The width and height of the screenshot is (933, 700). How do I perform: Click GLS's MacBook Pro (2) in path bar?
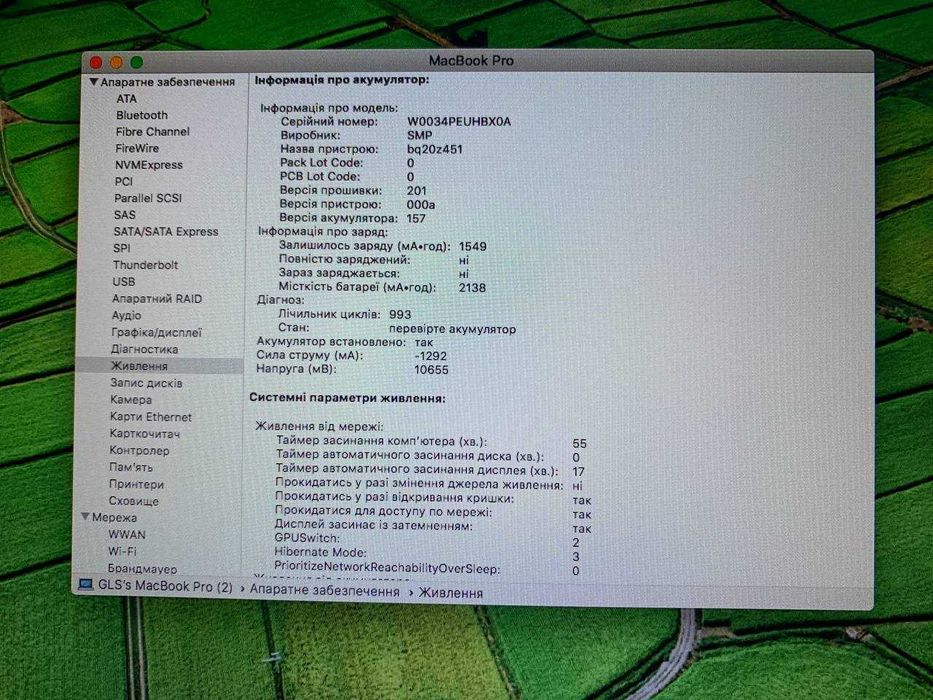(165, 586)
